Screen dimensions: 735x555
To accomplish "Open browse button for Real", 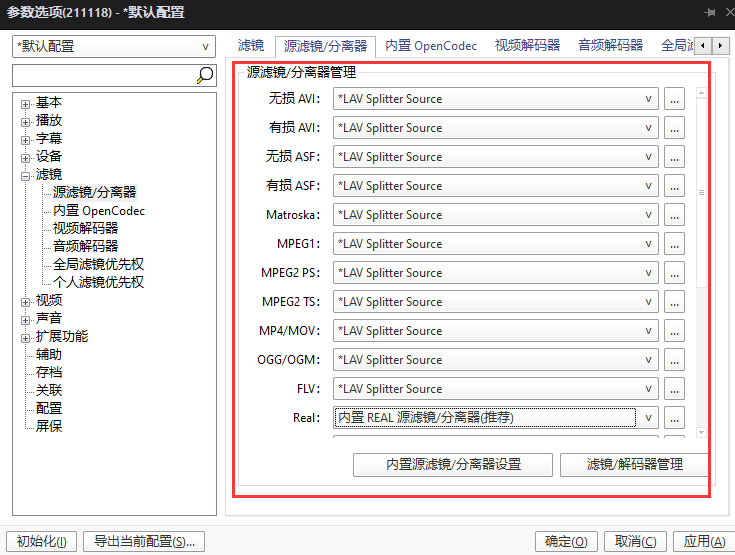I will pyautogui.click(x=675, y=418).
